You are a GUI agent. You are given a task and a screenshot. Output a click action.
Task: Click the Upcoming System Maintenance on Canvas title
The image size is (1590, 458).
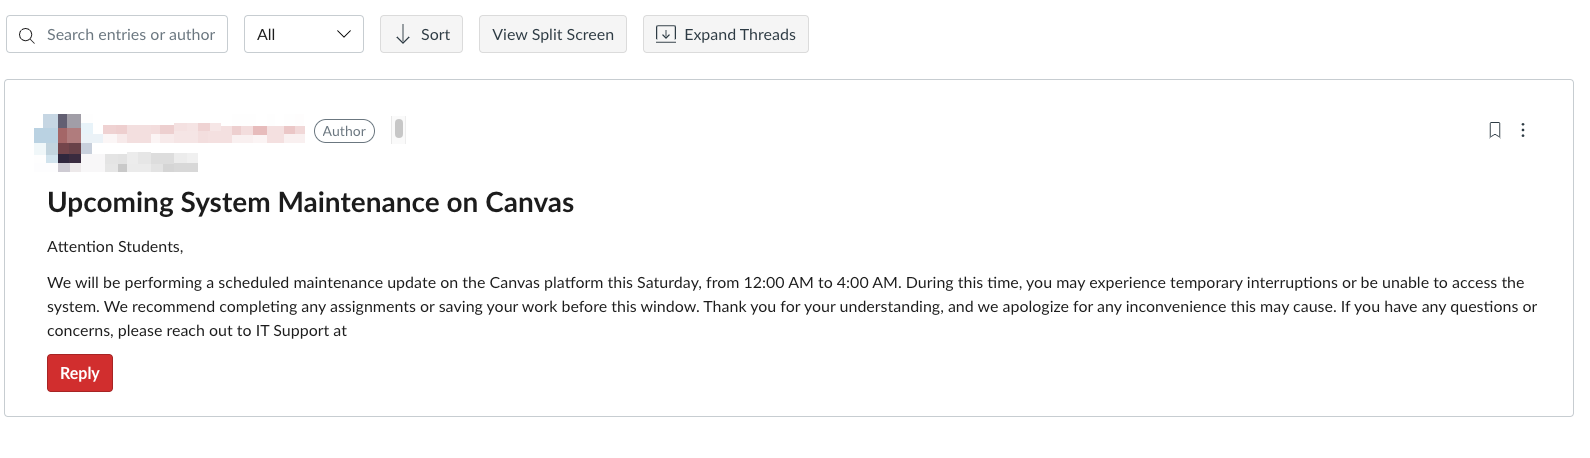[x=310, y=202]
